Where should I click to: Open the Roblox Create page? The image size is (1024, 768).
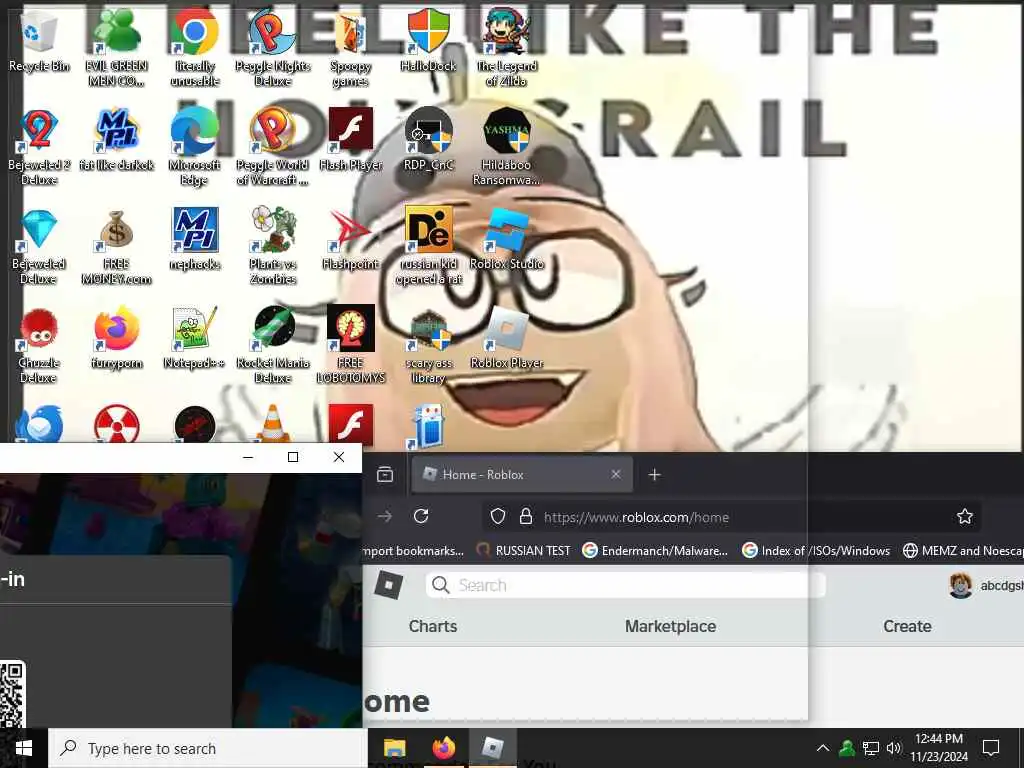pos(907,626)
